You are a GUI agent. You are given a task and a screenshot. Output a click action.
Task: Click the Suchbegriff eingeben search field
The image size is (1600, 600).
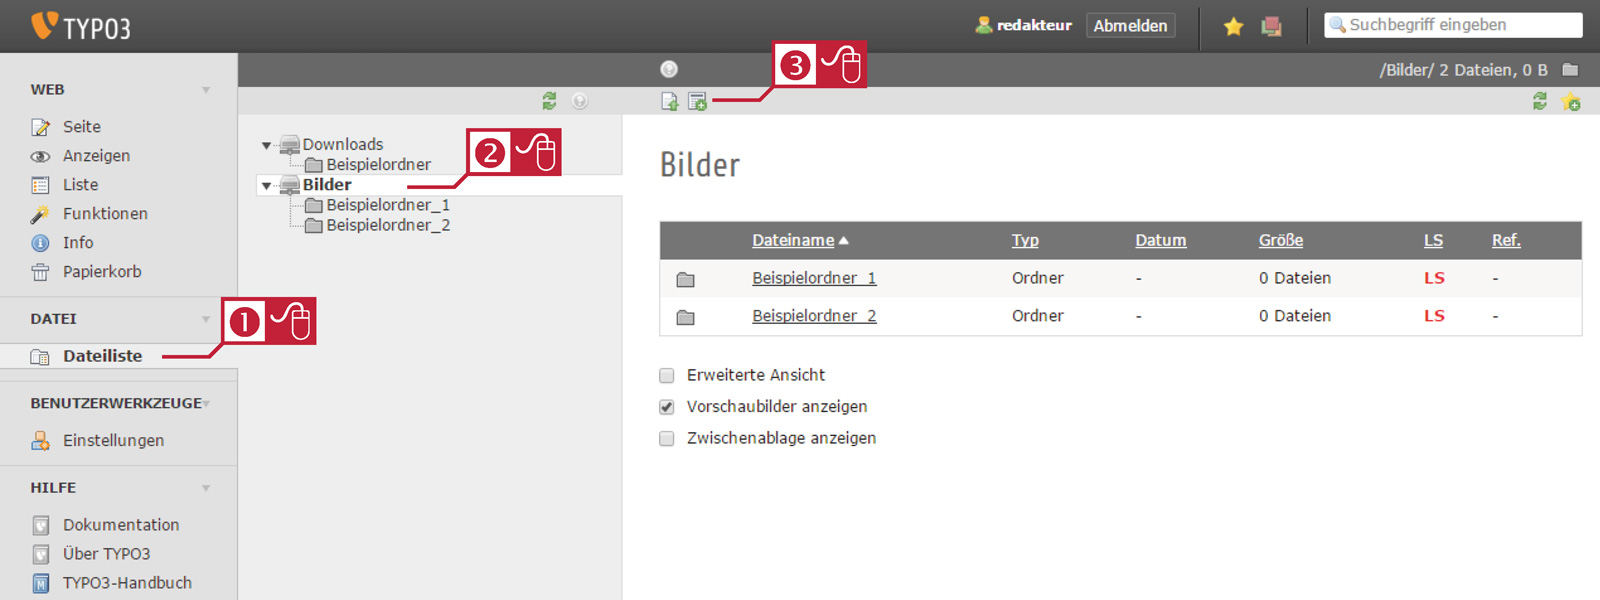point(1453,25)
